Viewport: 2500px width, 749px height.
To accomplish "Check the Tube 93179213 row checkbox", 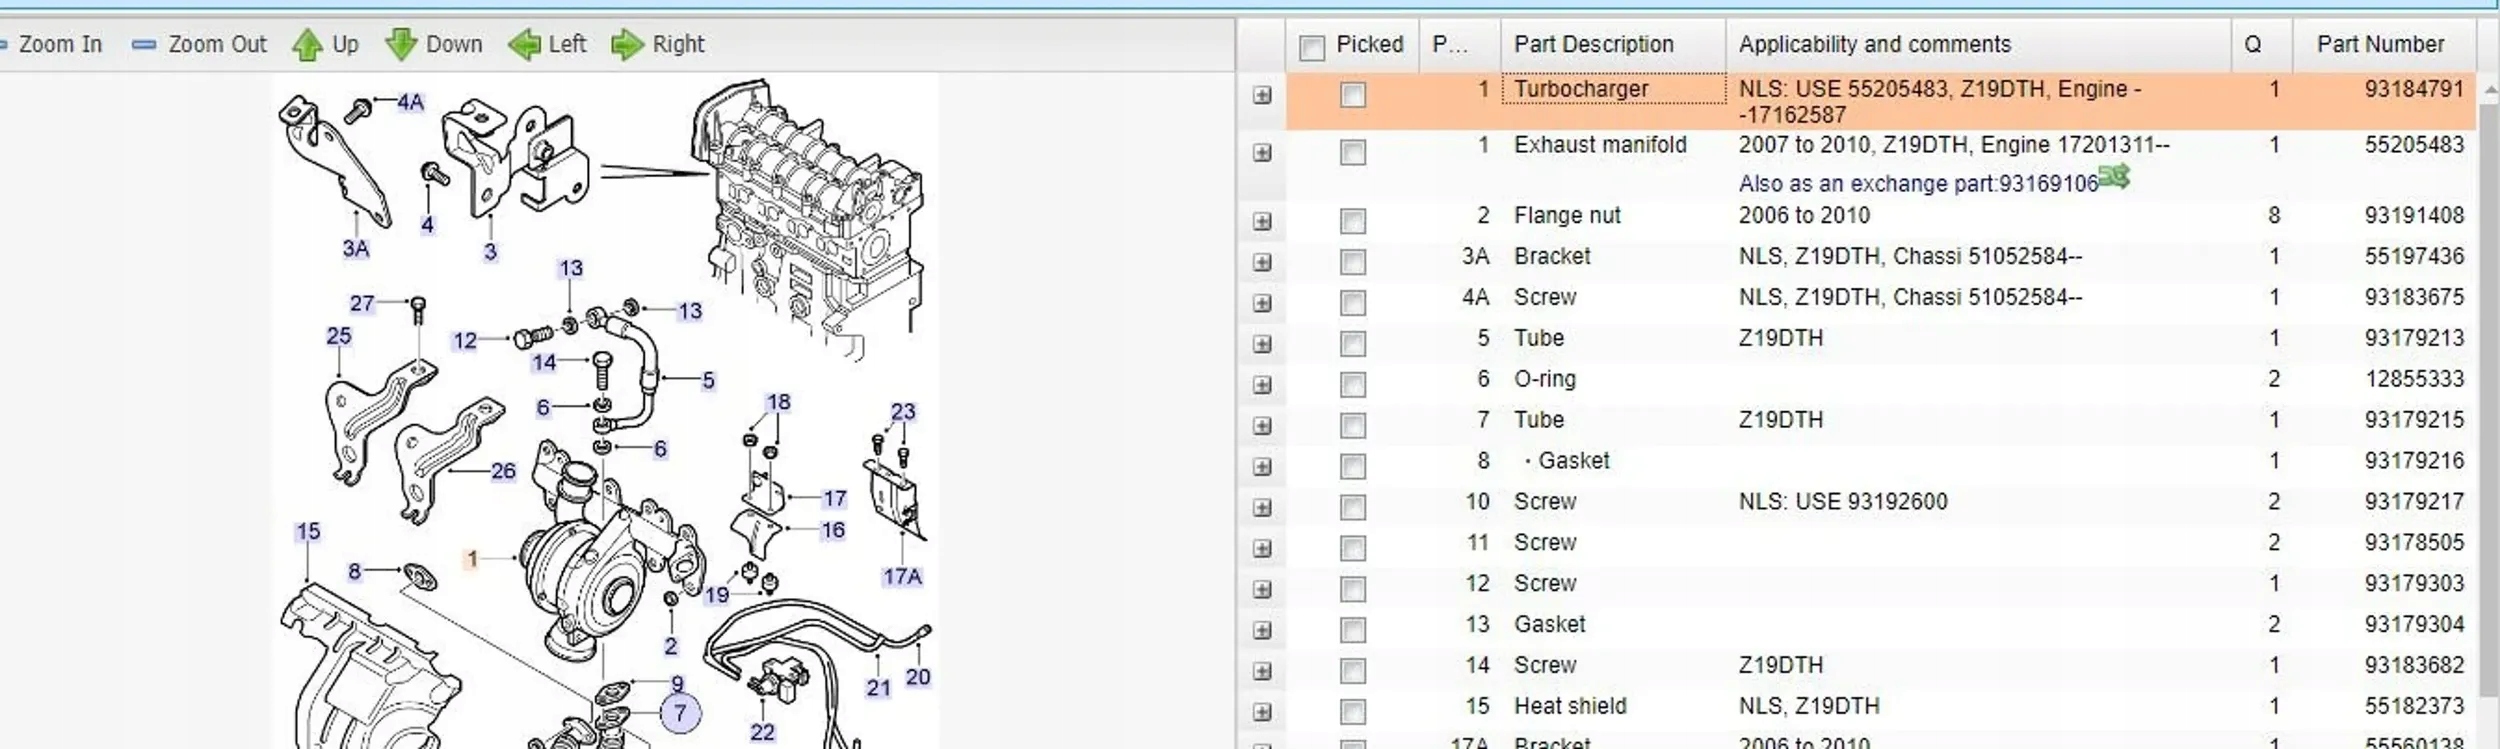I will pos(1352,344).
